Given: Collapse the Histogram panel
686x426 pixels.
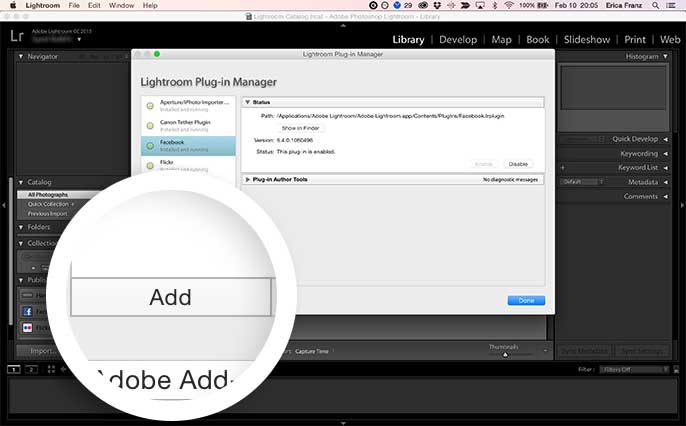Looking at the screenshot, I should pos(665,56).
